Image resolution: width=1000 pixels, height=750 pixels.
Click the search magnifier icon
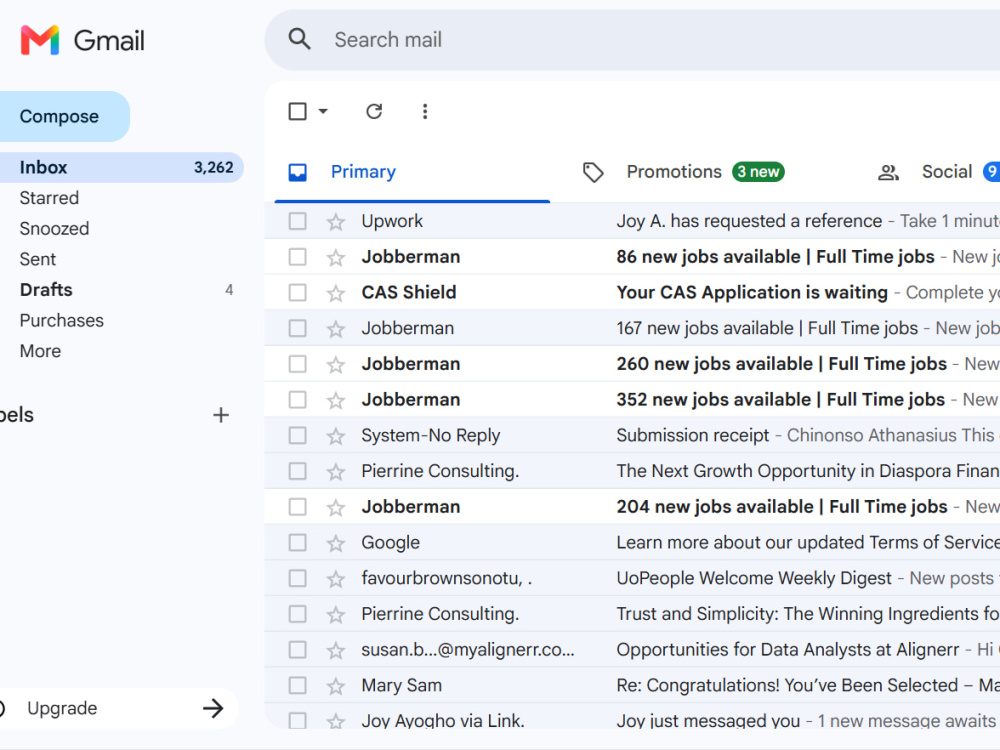coord(299,40)
